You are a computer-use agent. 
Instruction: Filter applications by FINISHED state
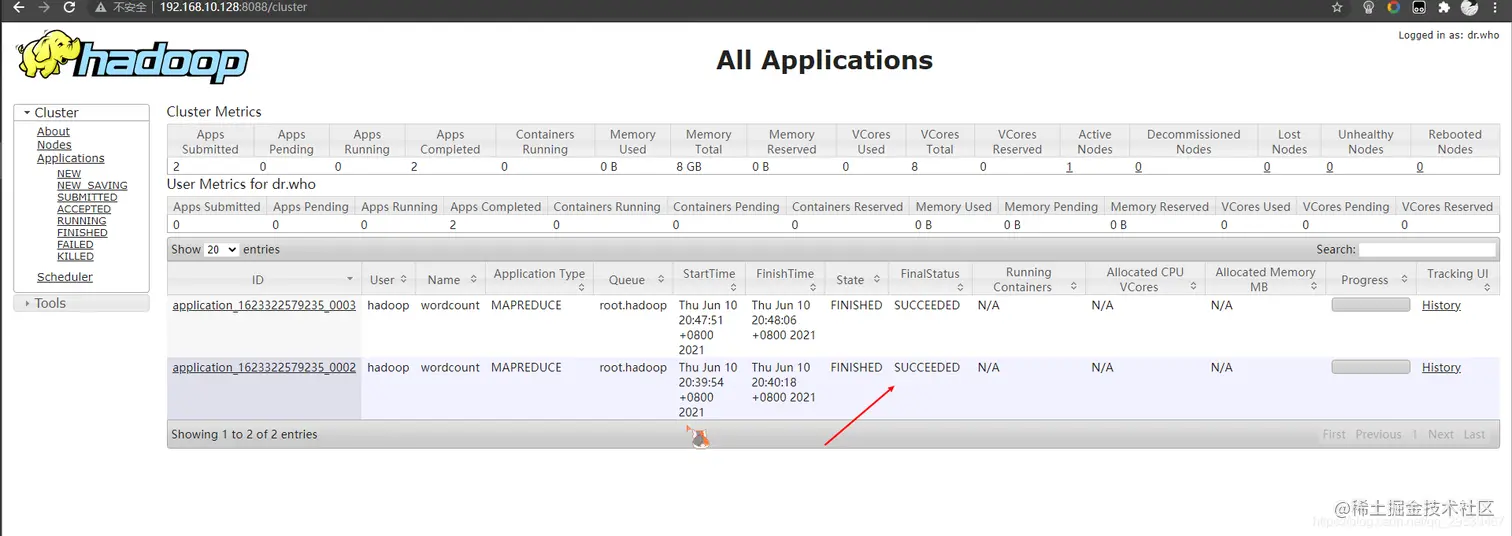(82, 233)
